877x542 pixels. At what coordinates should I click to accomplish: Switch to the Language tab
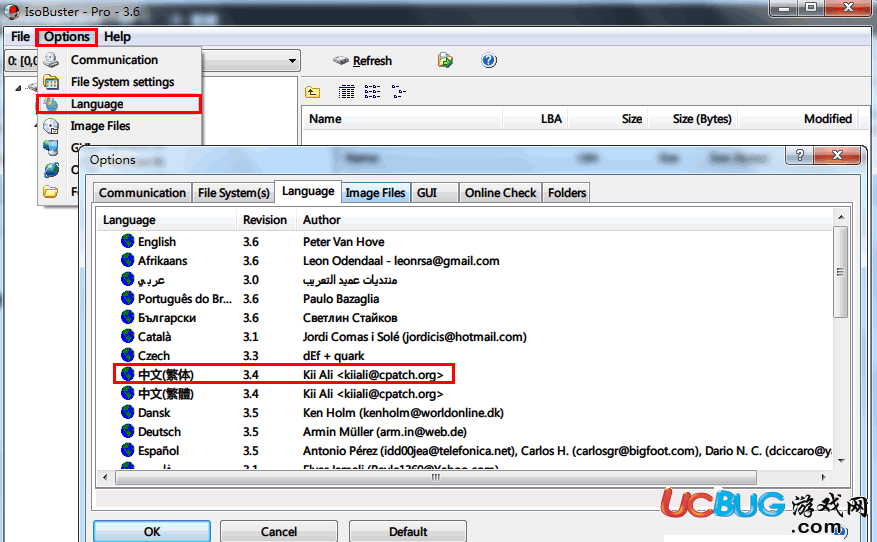[x=308, y=191]
